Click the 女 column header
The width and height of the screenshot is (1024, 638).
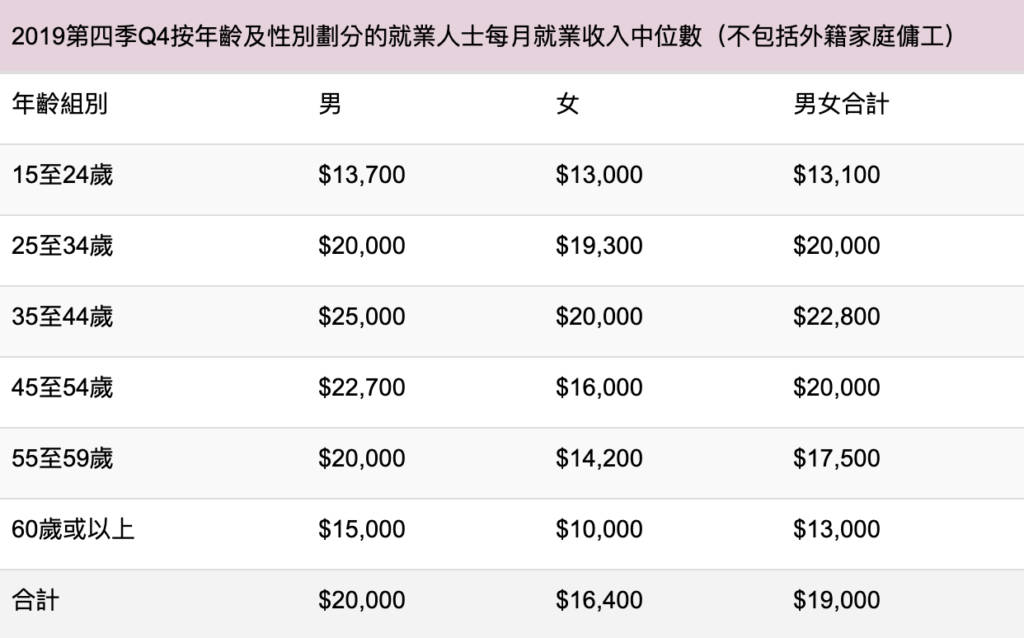pos(567,104)
